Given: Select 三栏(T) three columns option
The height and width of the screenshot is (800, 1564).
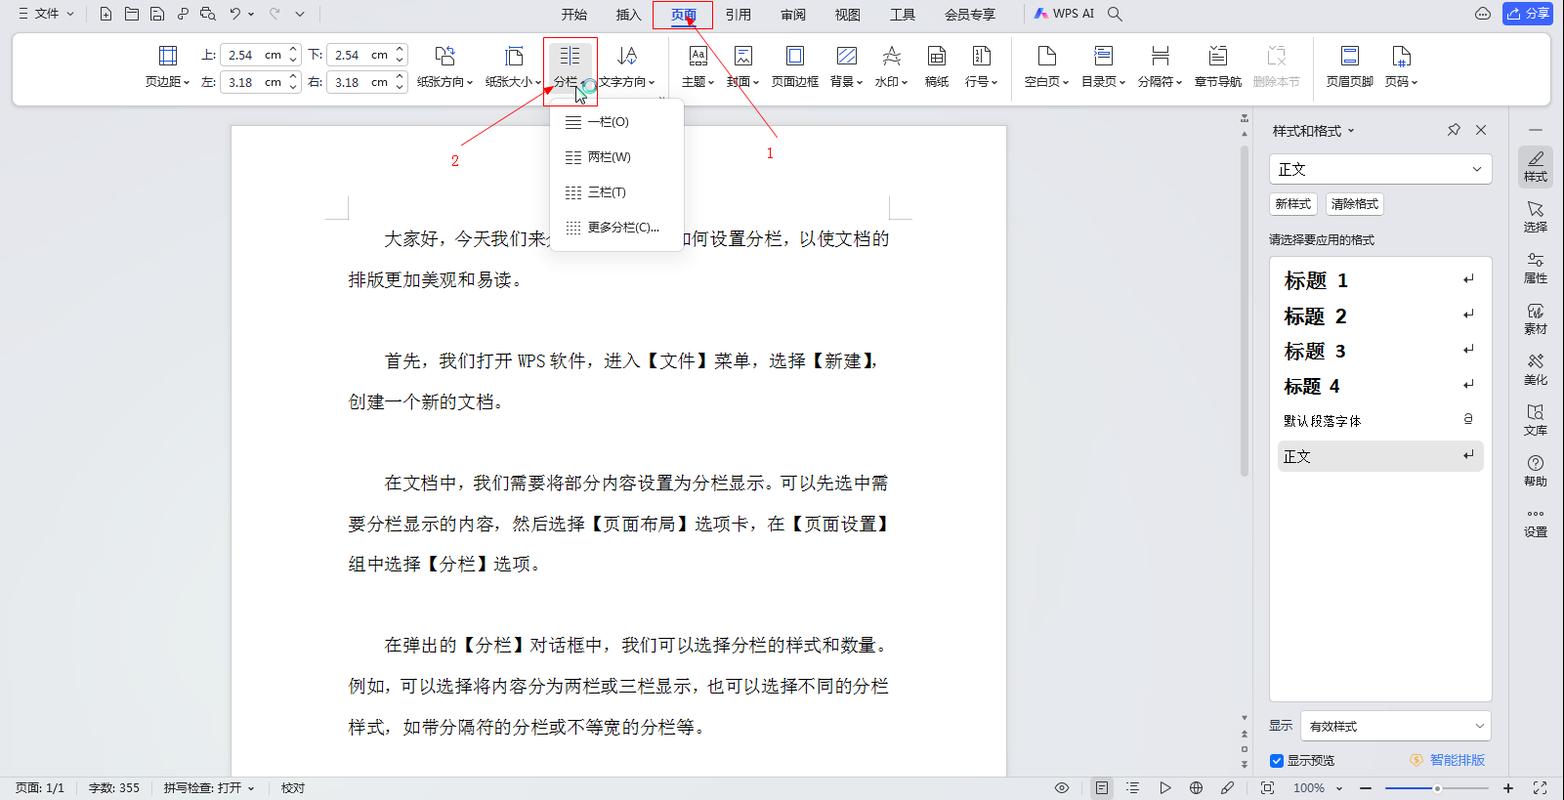Looking at the screenshot, I should (x=616, y=192).
